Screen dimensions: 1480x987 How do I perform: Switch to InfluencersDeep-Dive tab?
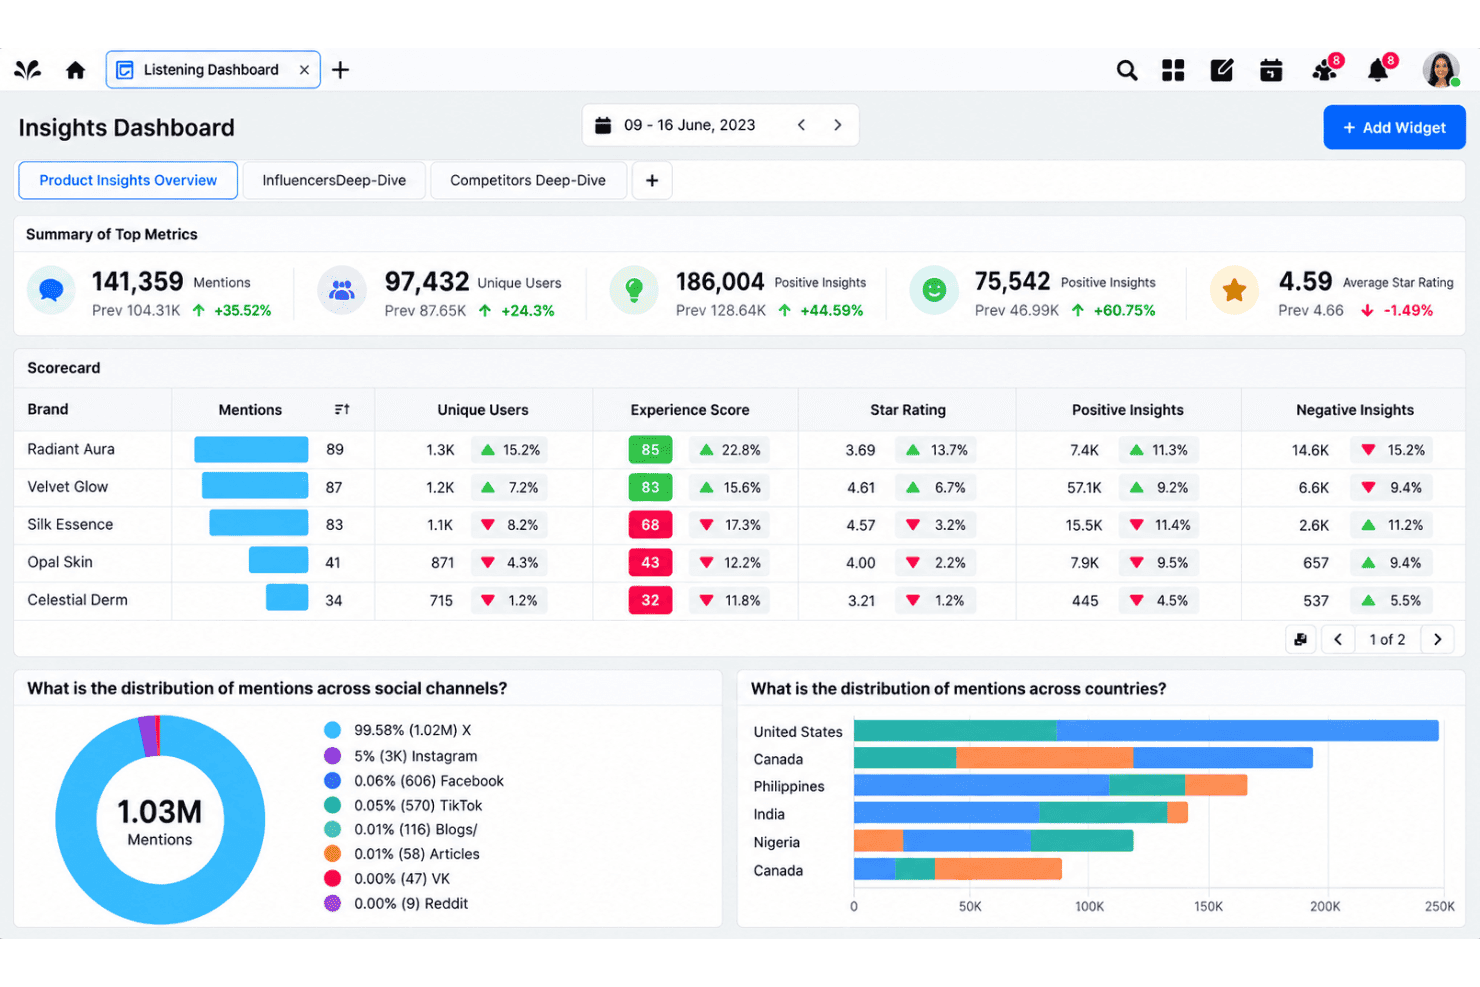point(334,180)
